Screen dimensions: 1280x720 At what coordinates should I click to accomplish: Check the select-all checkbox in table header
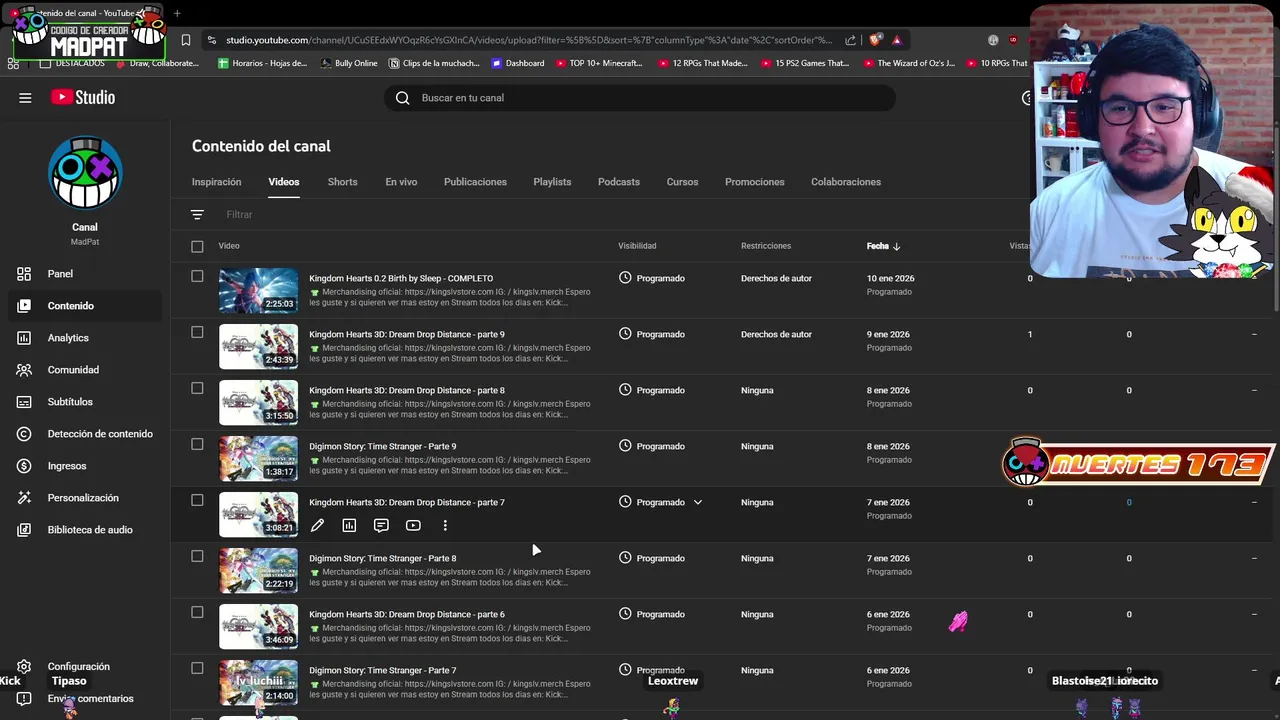(197, 246)
